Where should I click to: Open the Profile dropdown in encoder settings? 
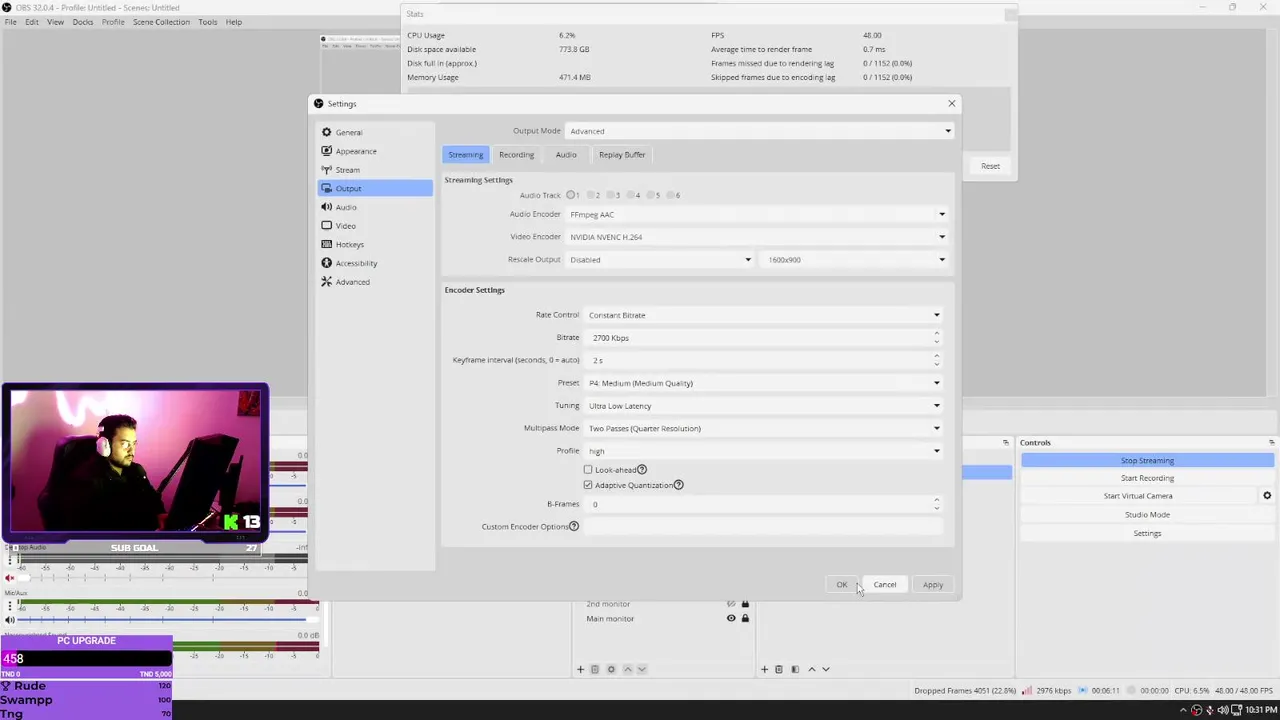click(x=764, y=451)
